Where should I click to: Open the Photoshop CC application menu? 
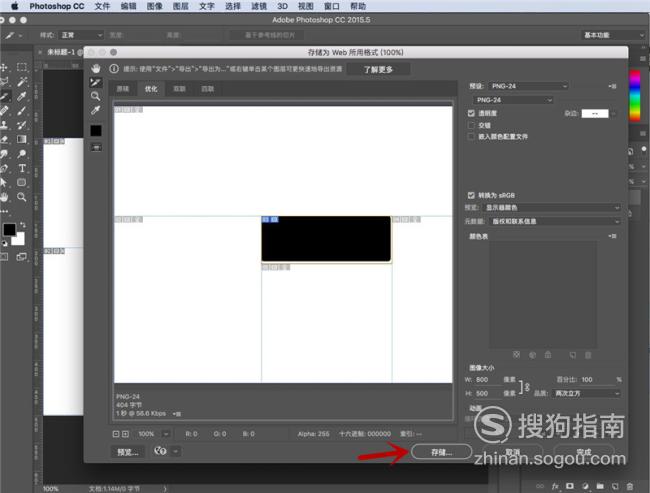click(x=57, y=6)
